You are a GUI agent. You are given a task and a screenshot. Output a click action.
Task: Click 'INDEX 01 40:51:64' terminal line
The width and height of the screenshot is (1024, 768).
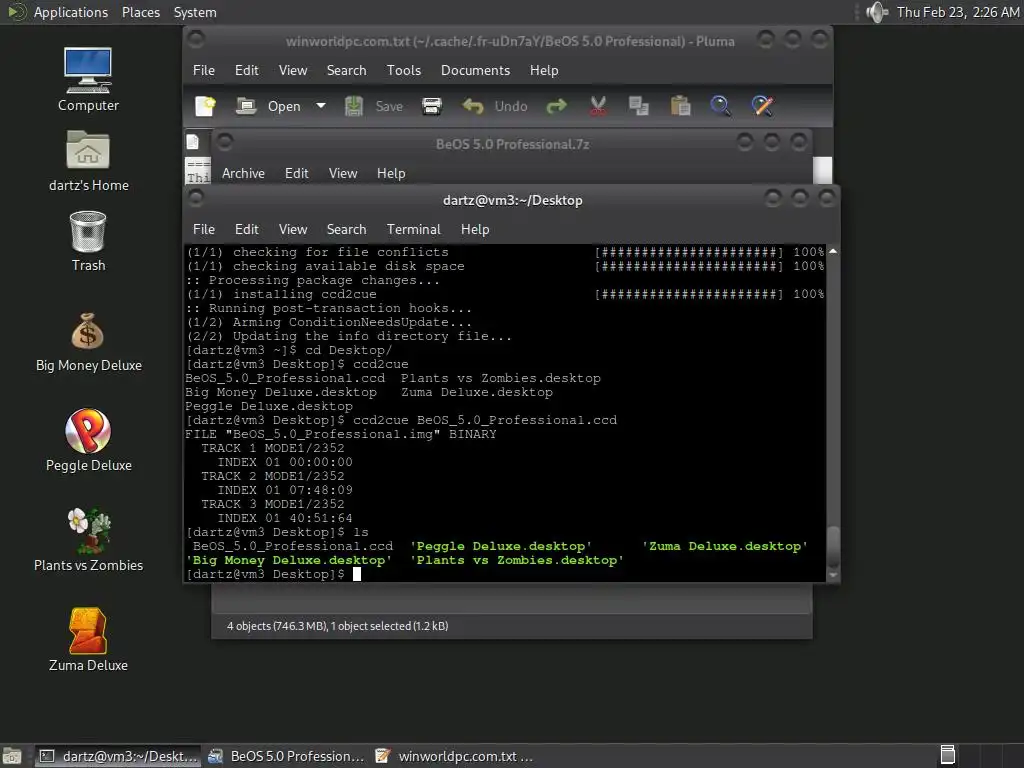[285, 518]
